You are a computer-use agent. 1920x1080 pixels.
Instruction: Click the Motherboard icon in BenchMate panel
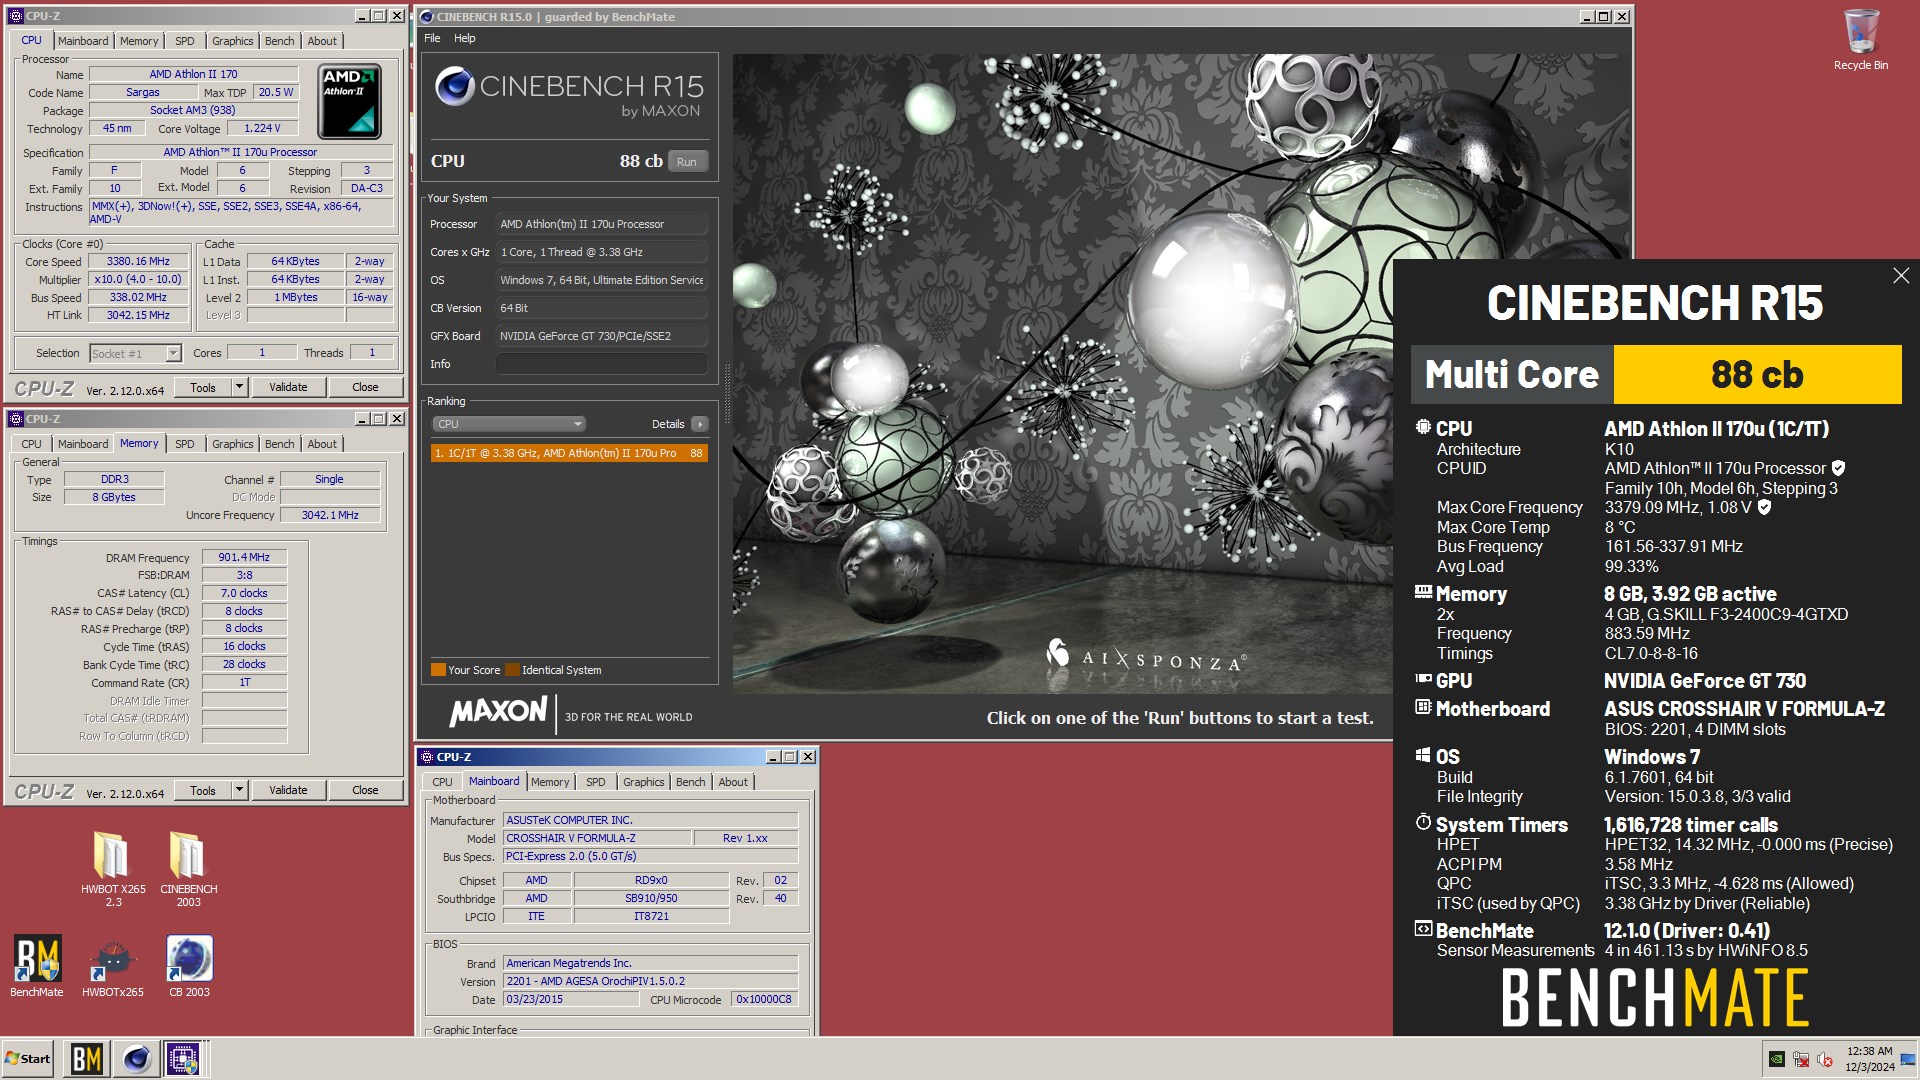click(x=1423, y=707)
